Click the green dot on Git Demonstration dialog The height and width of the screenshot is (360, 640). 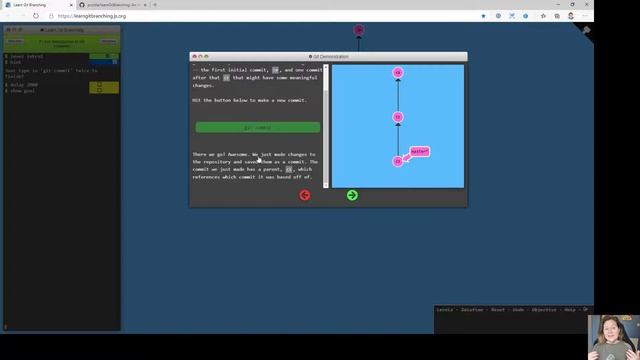[x=206, y=56]
